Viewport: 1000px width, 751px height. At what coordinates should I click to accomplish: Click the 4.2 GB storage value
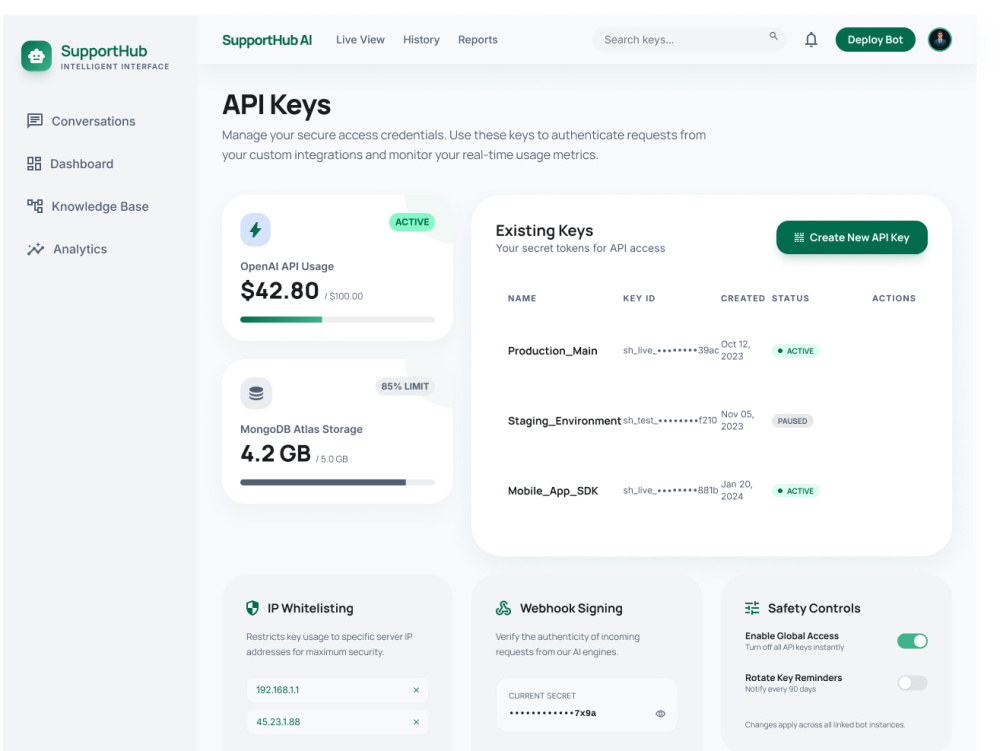click(276, 454)
